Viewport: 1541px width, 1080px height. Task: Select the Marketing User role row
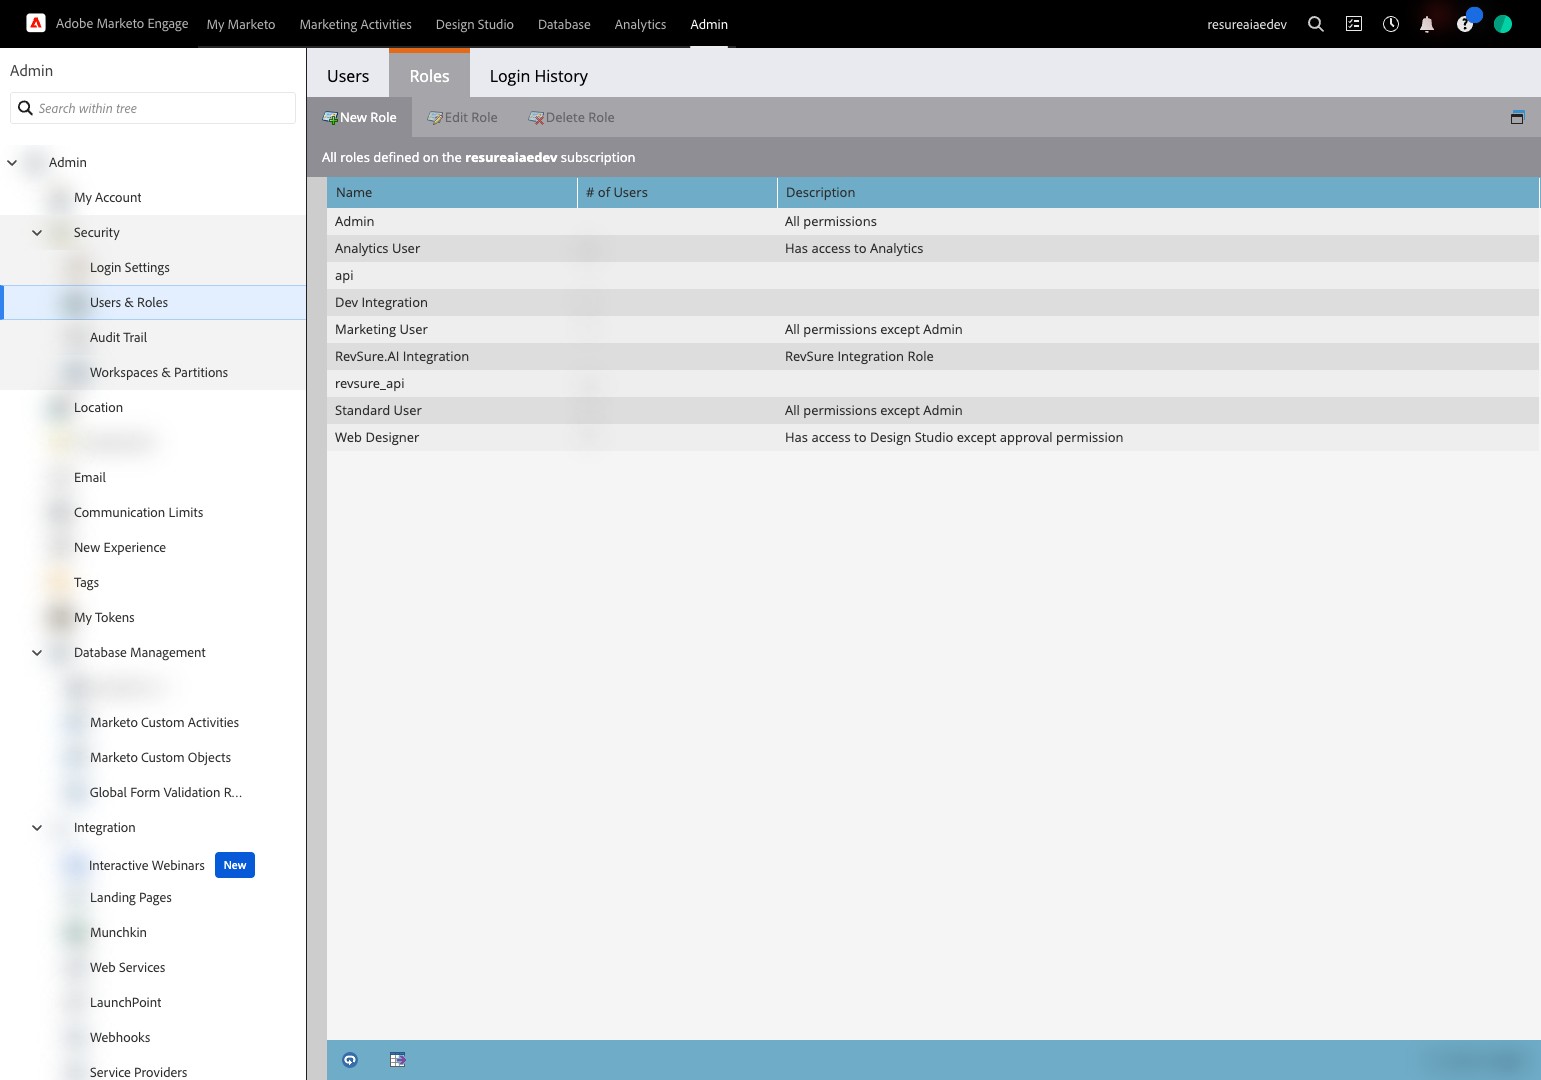pyautogui.click(x=933, y=329)
